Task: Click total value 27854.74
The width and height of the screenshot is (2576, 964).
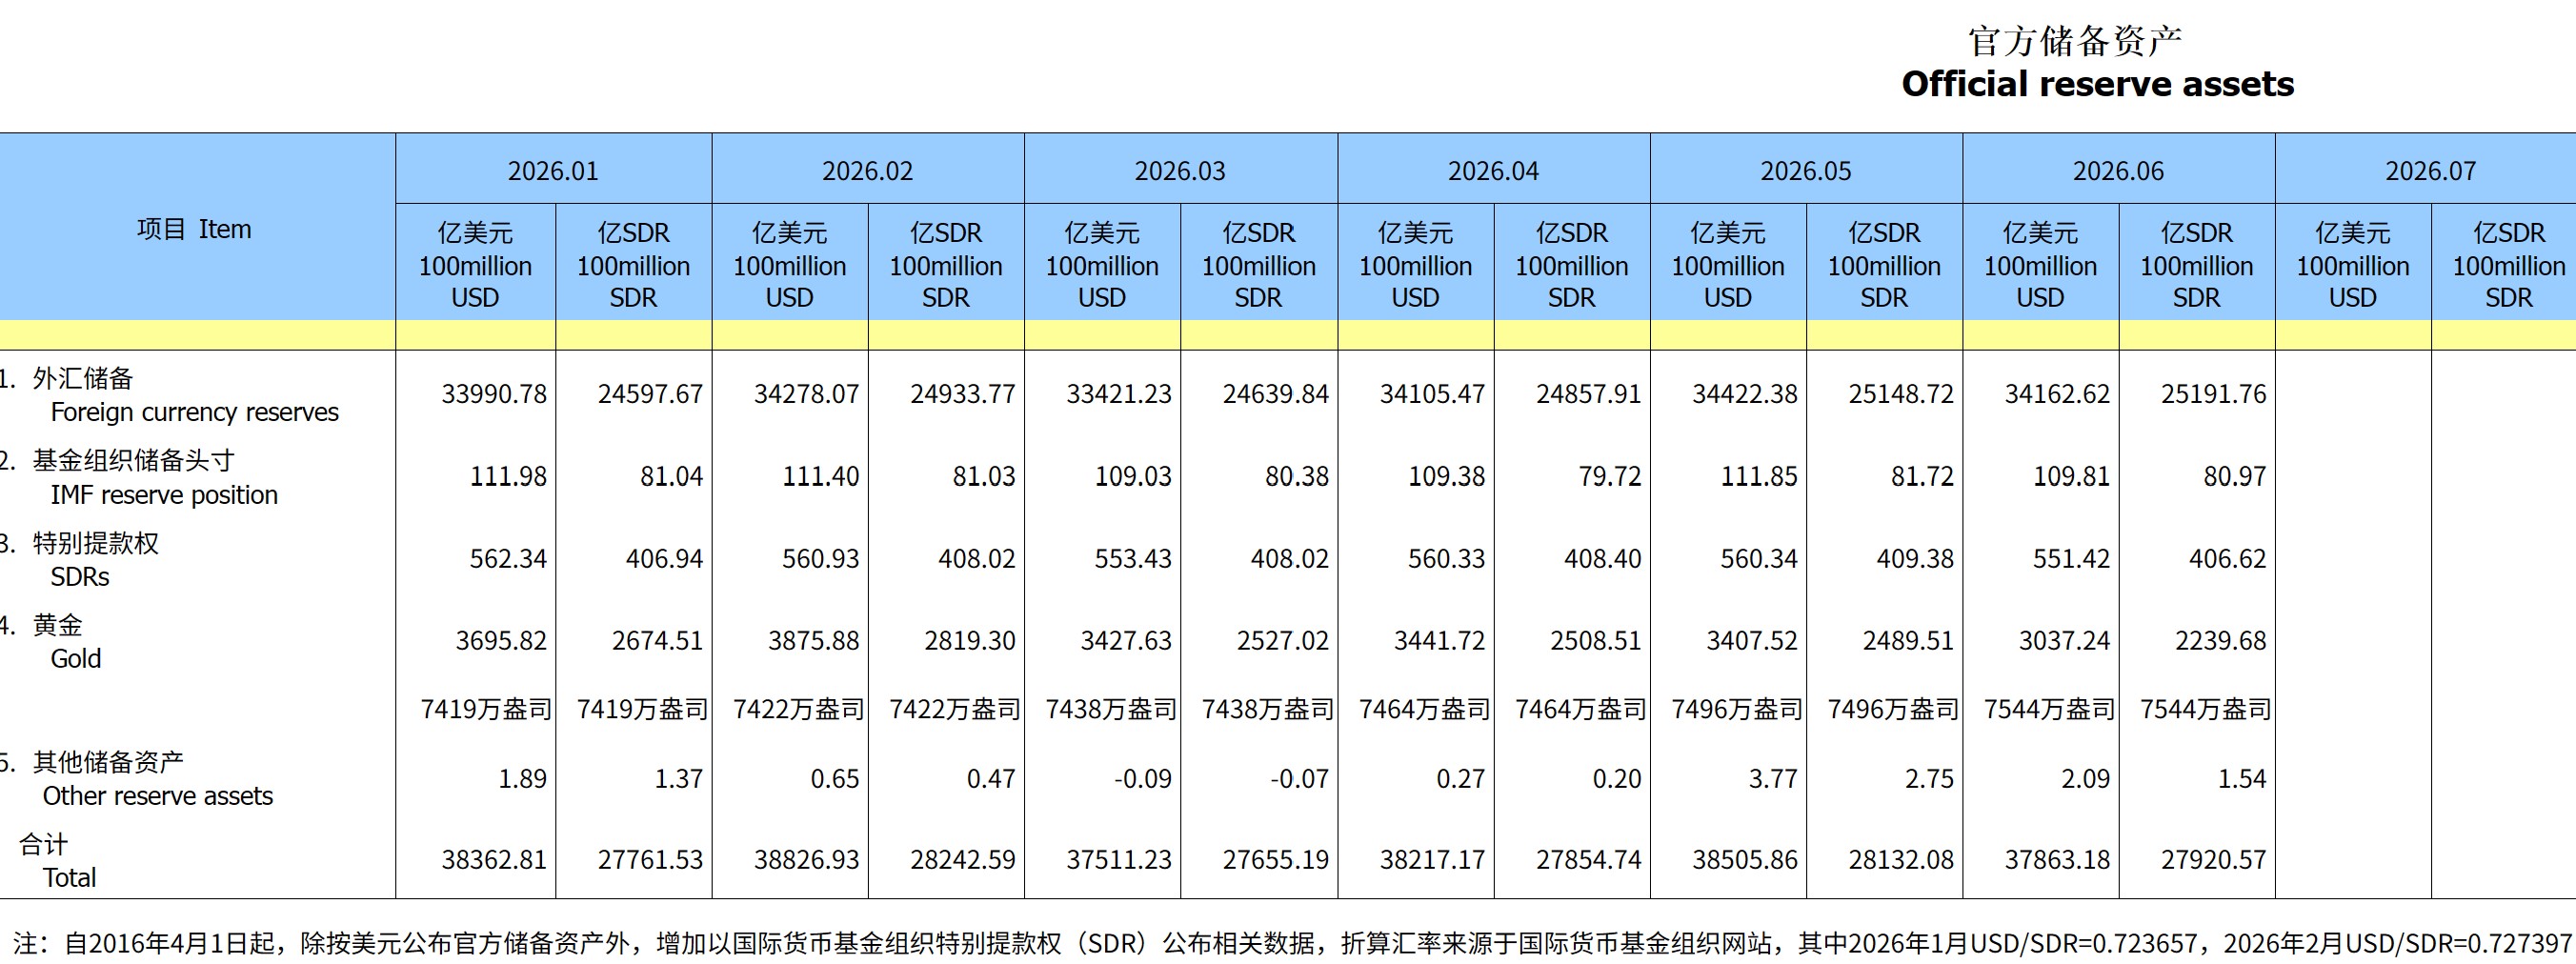Action: [1588, 860]
